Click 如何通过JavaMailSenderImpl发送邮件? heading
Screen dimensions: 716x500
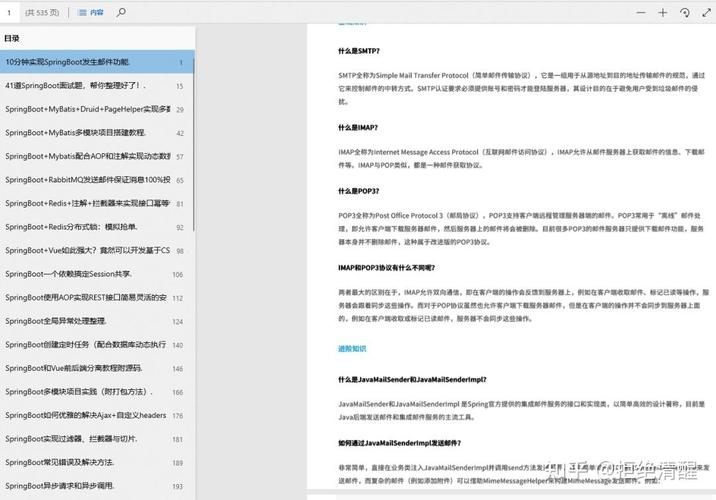pos(400,443)
